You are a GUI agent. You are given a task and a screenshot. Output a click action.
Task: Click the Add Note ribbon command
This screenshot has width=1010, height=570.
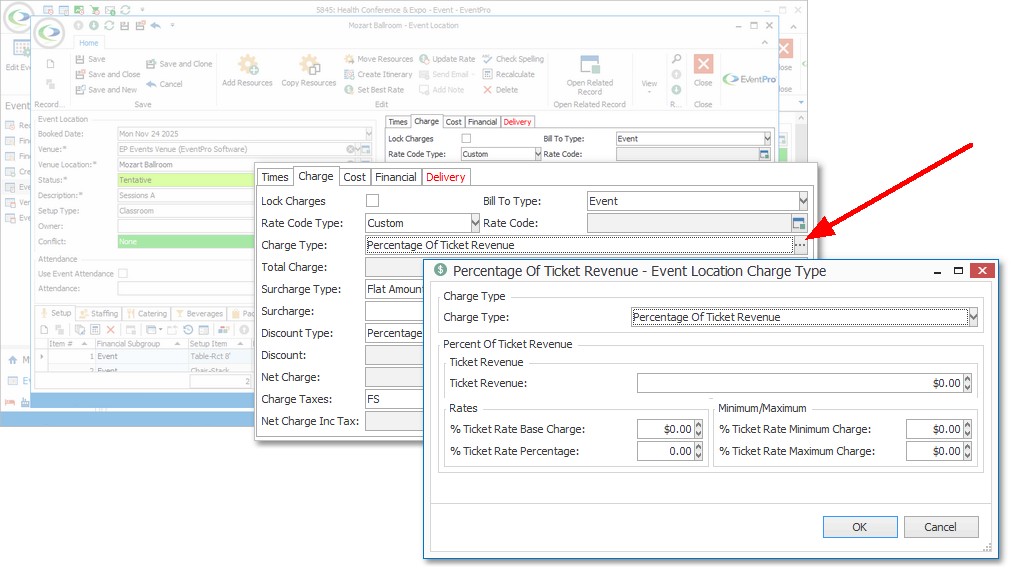[x=442, y=90]
